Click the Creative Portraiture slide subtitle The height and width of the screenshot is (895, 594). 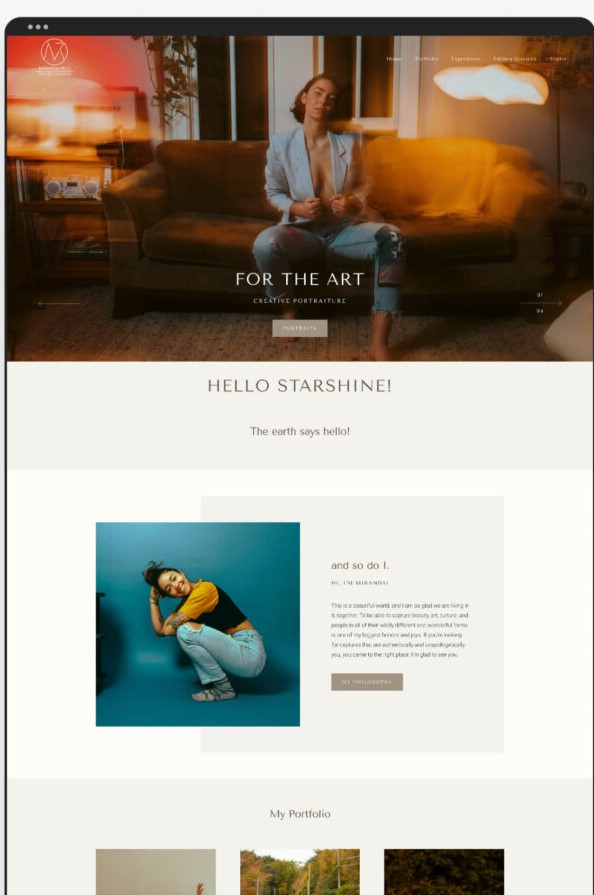(x=300, y=301)
